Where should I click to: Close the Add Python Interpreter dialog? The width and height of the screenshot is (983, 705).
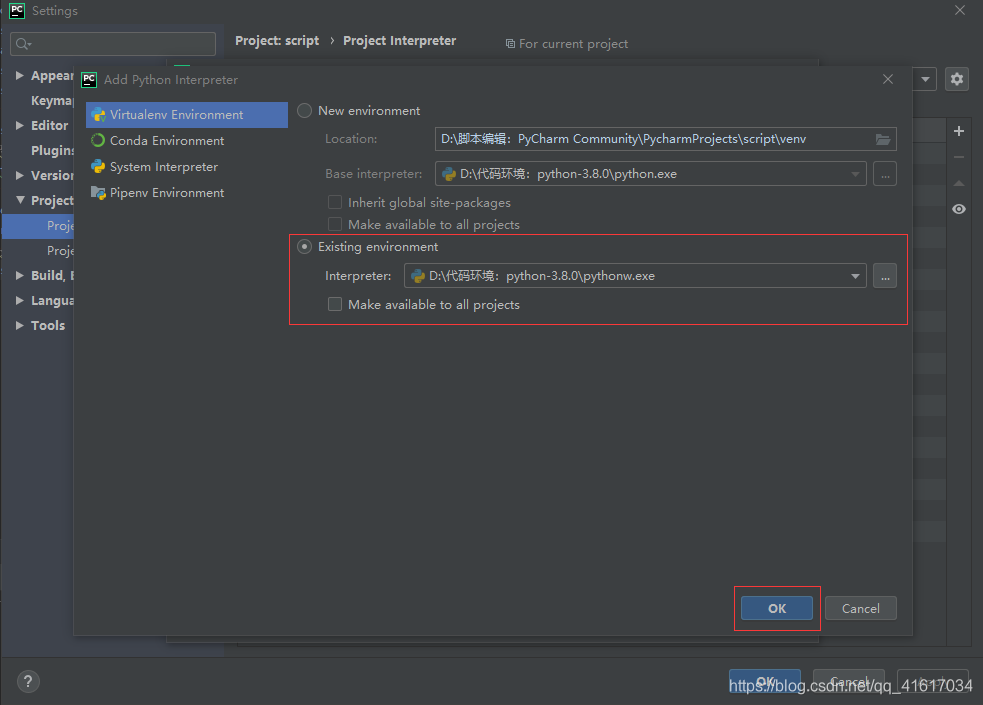pos(888,80)
